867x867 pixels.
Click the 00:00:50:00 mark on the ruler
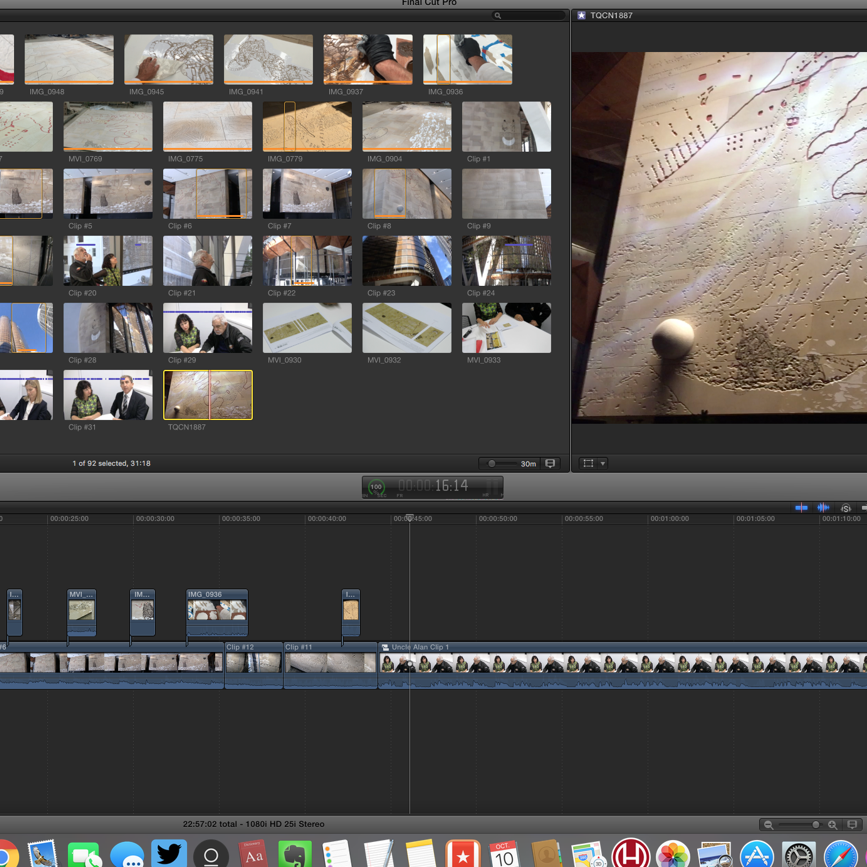(x=498, y=519)
